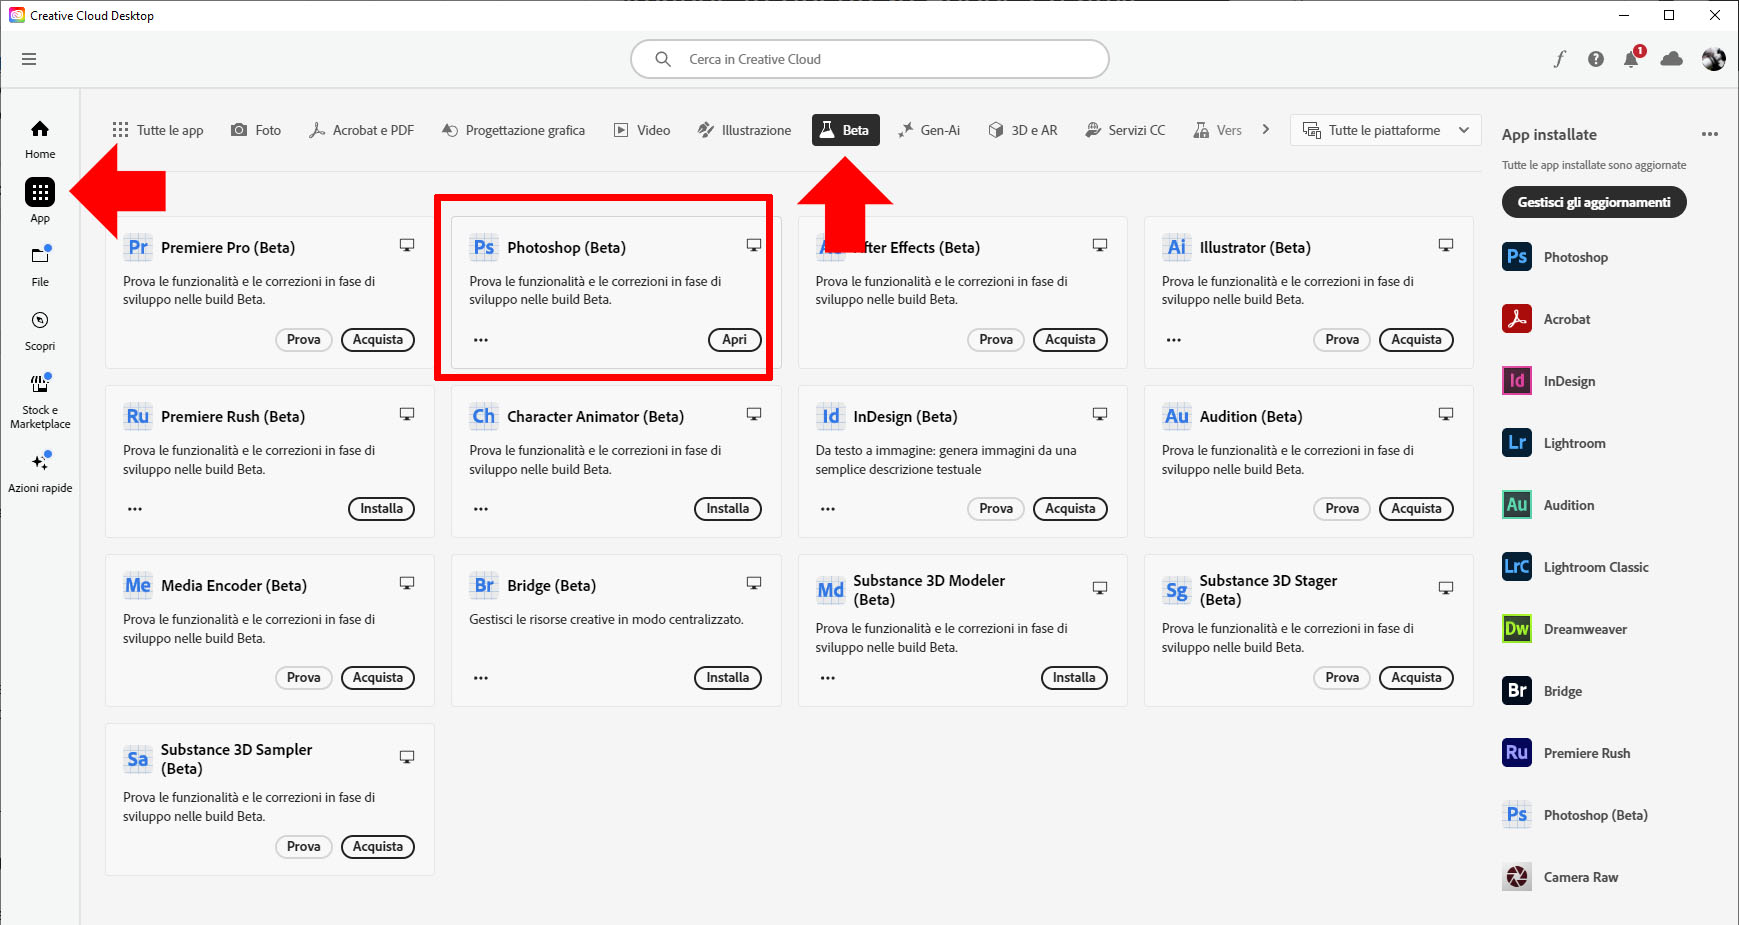Click the Cerca in Creative Cloud field

(880, 59)
